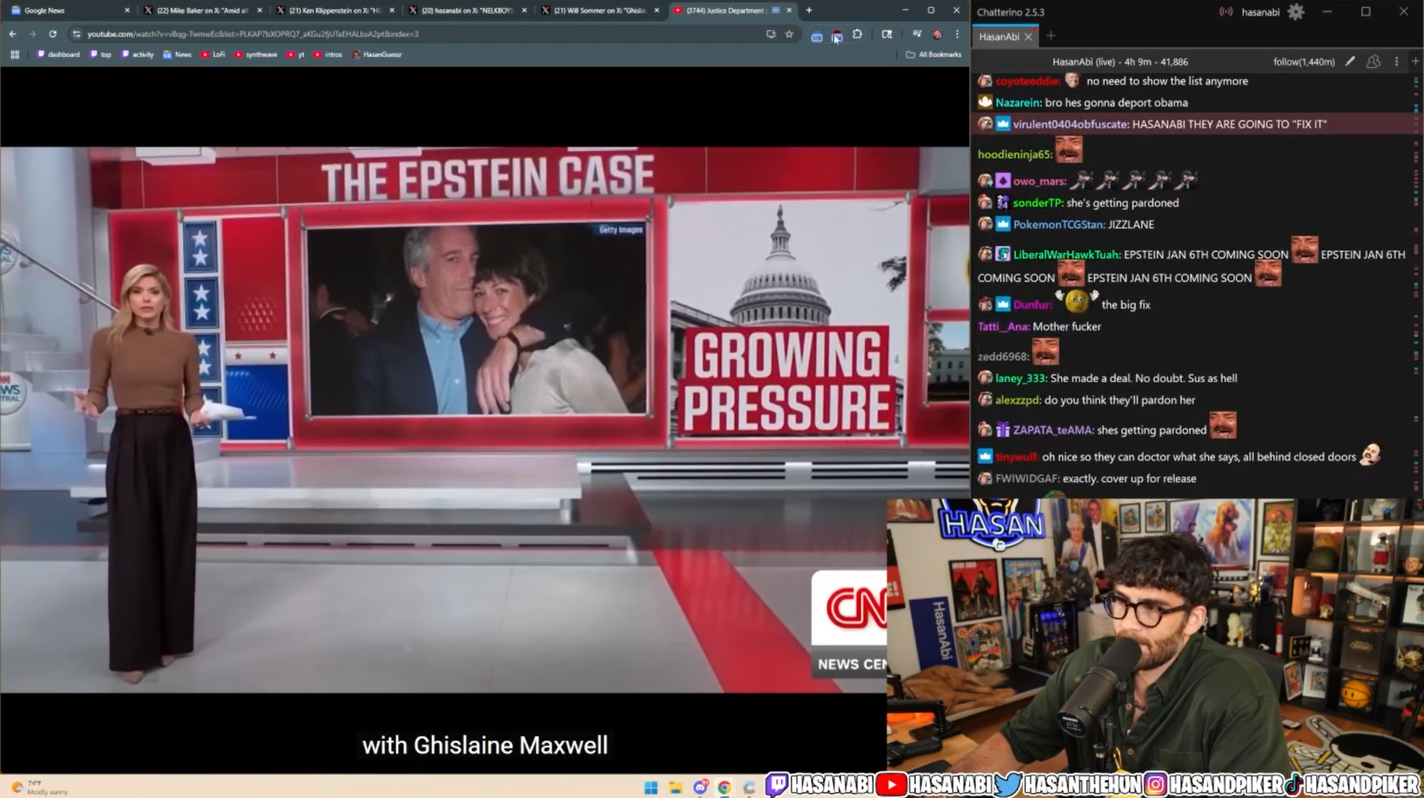Open the 'top' bookmark
Image resolution: width=1424 pixels, height=798 pixels.
coord(101,55)
